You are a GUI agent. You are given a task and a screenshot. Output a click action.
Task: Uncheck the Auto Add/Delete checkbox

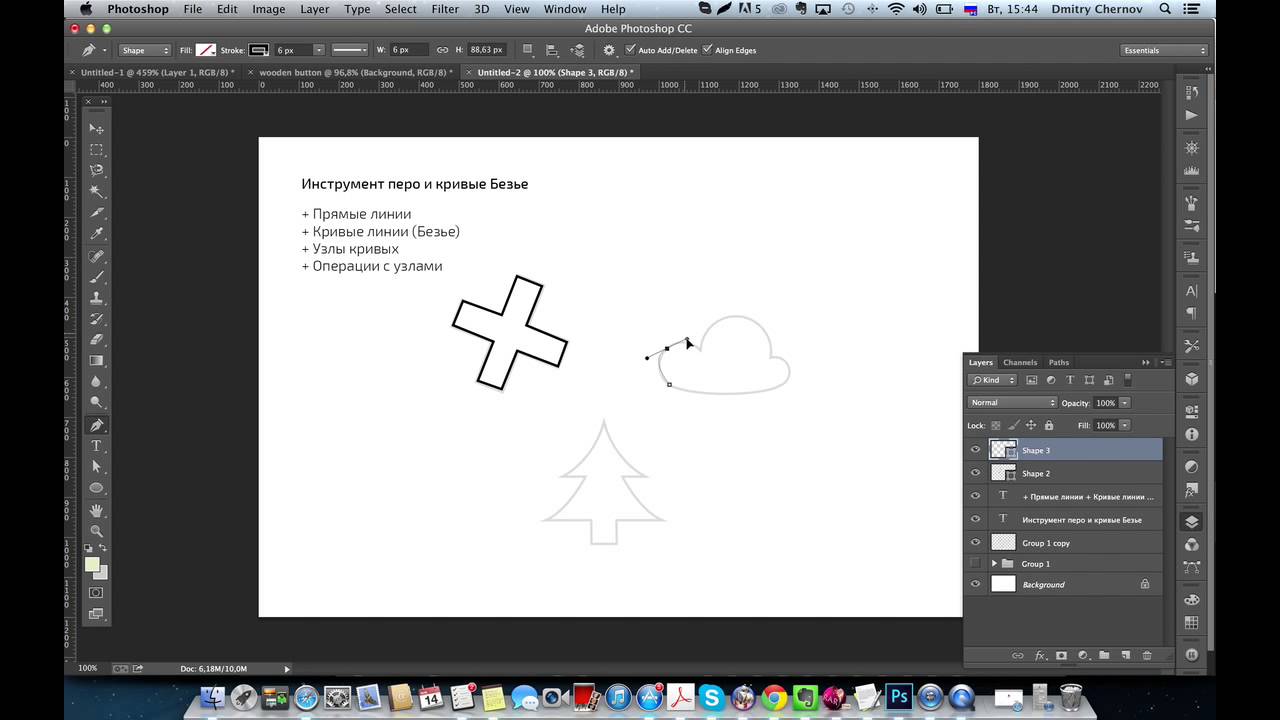coord(630,50)
